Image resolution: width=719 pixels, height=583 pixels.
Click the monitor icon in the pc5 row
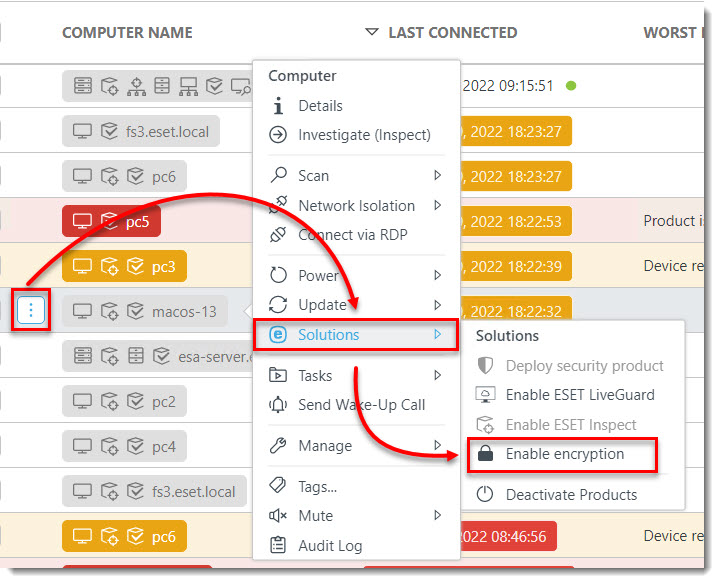click(82, 222)
